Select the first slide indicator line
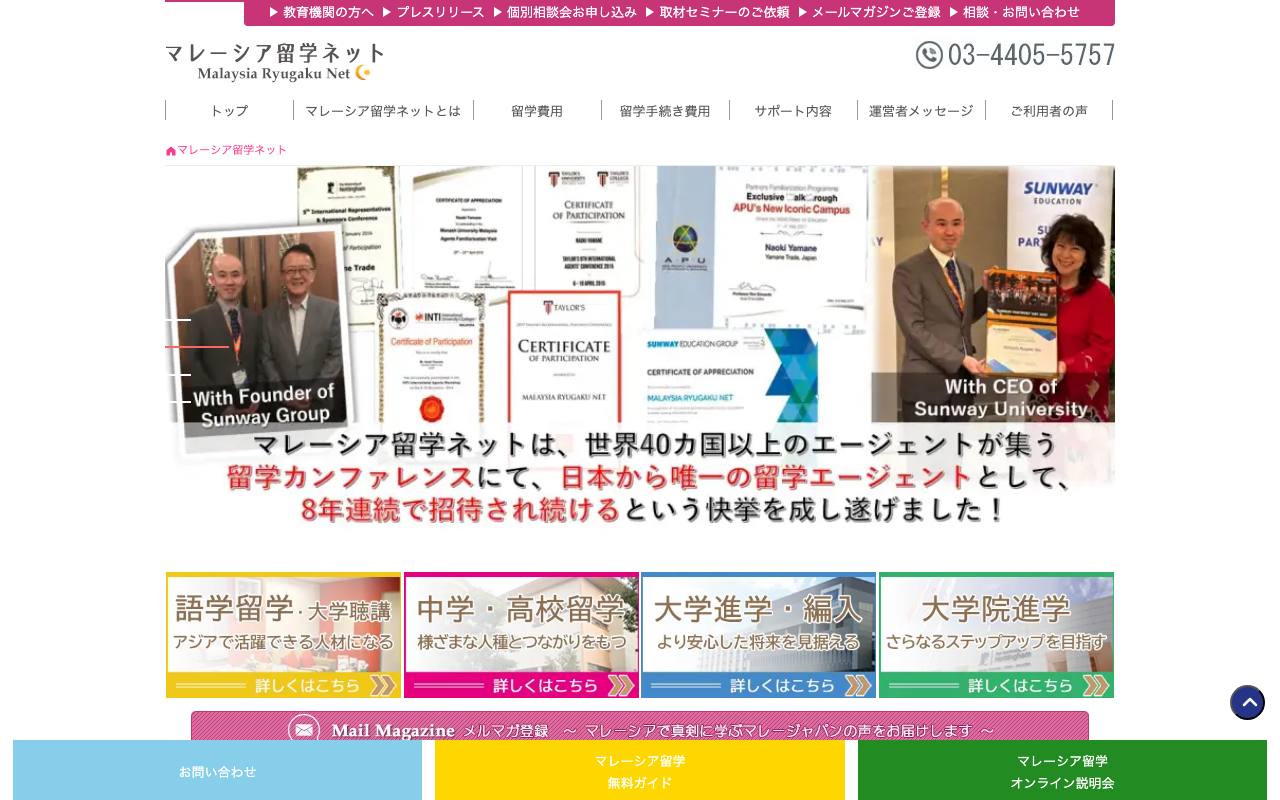 (178, 320)
